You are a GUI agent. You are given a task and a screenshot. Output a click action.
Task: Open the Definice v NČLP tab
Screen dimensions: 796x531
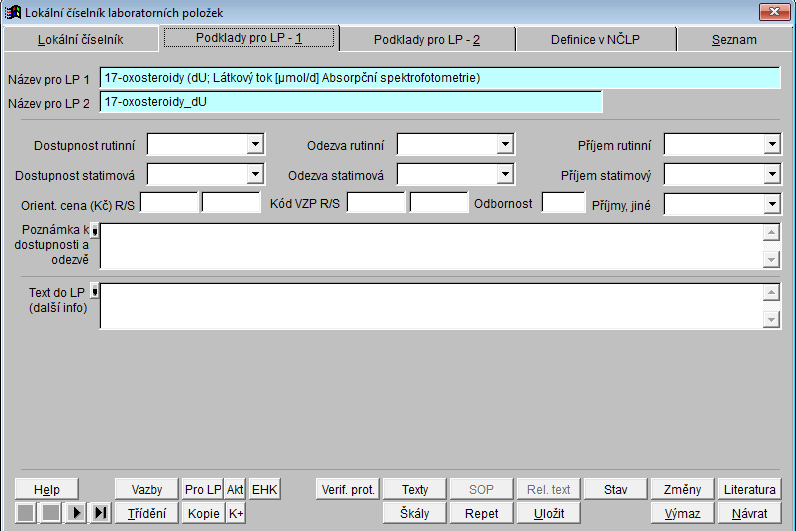pyautogui.click(x=596, y=40)
